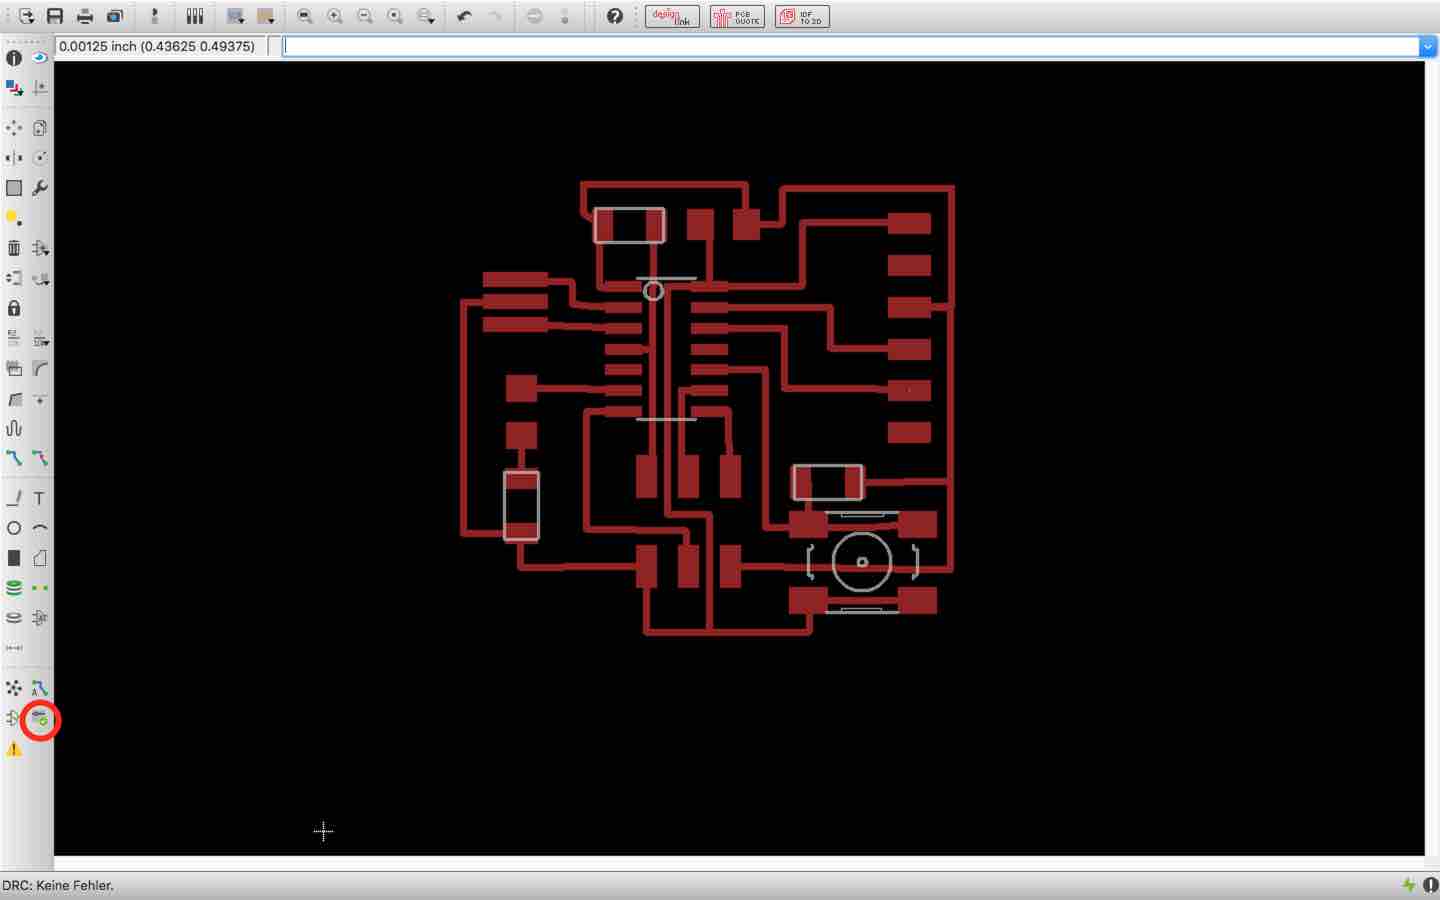
Task: Select the Text tool
Action: [x=40, y=498]
